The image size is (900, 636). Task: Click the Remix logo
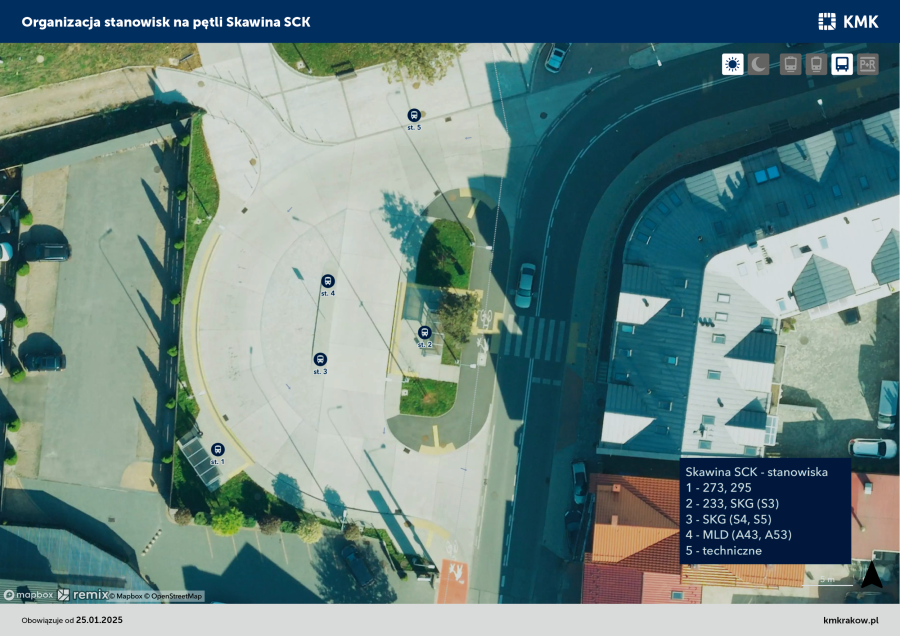[83, 595]
